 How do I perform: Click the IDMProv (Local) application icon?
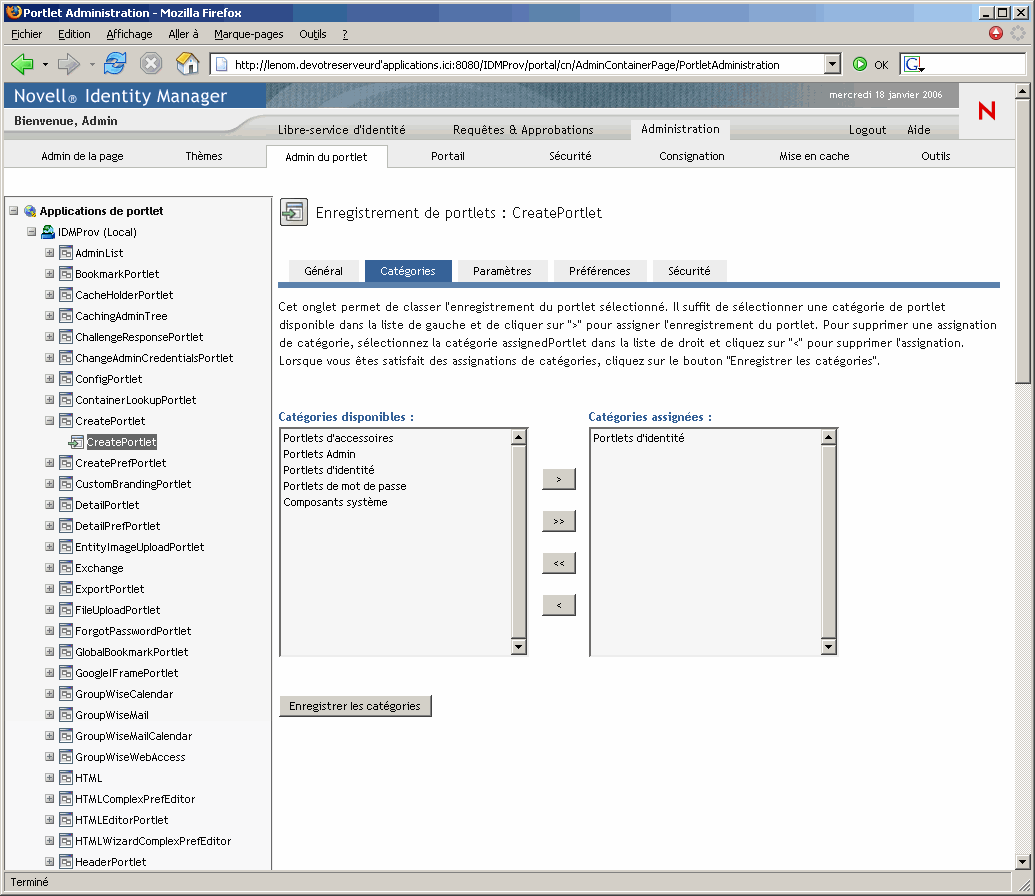[48, 232]
